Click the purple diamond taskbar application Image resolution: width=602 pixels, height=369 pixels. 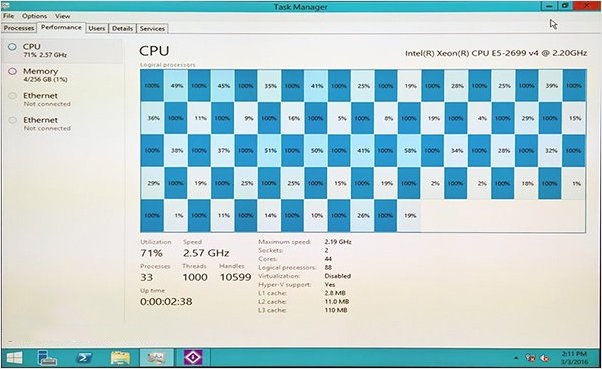point(193,357)
